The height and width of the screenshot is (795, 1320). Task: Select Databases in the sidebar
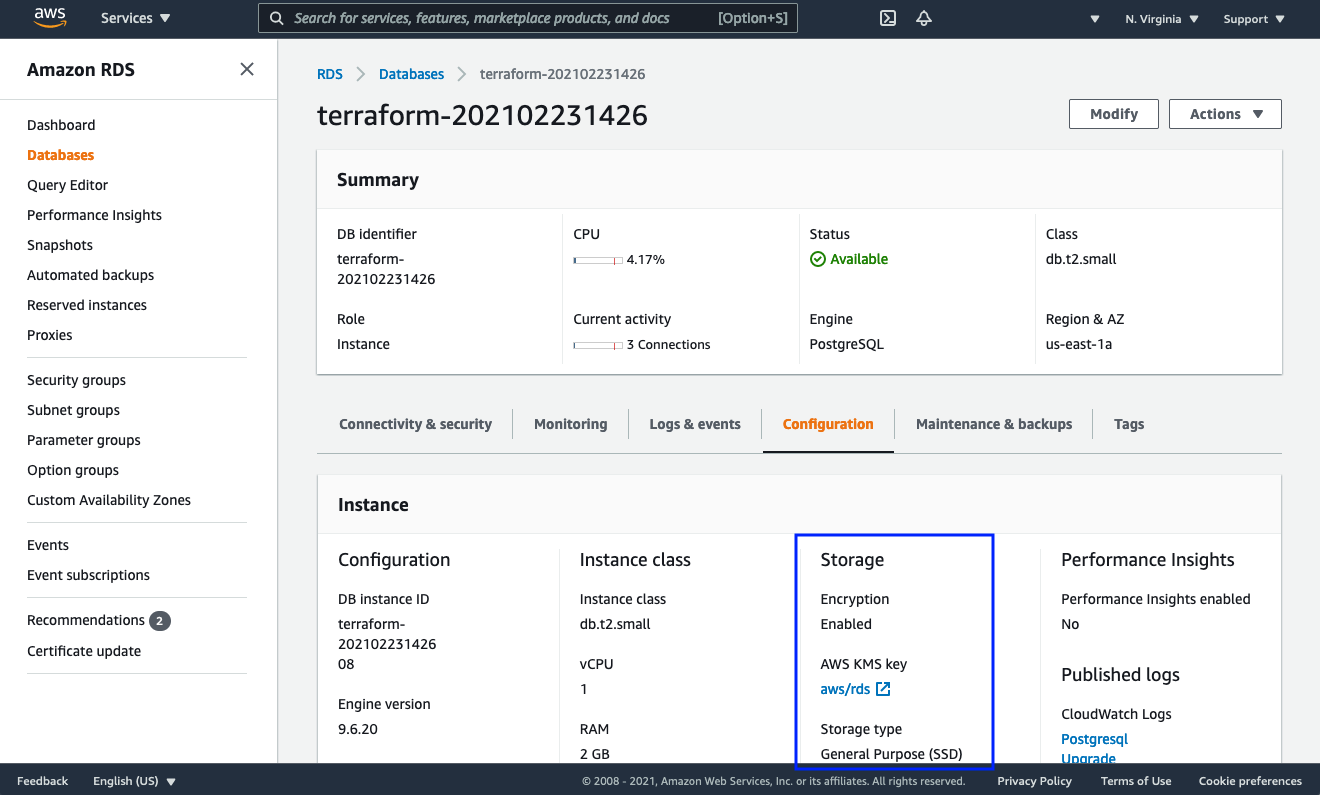[x=60, y=155]
